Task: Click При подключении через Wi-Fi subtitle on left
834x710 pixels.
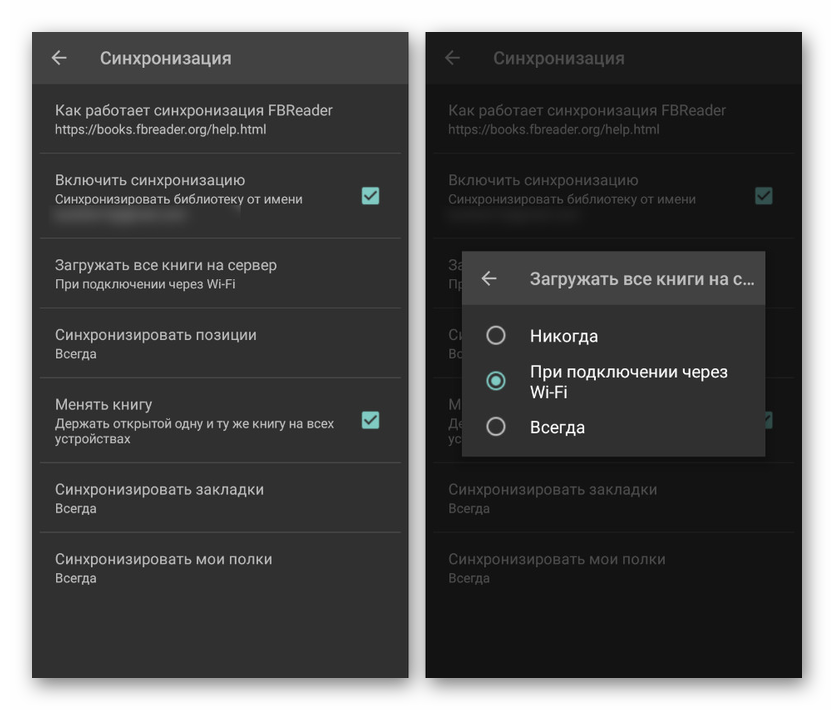Action: pyautogui.click(x=145, y=284)
